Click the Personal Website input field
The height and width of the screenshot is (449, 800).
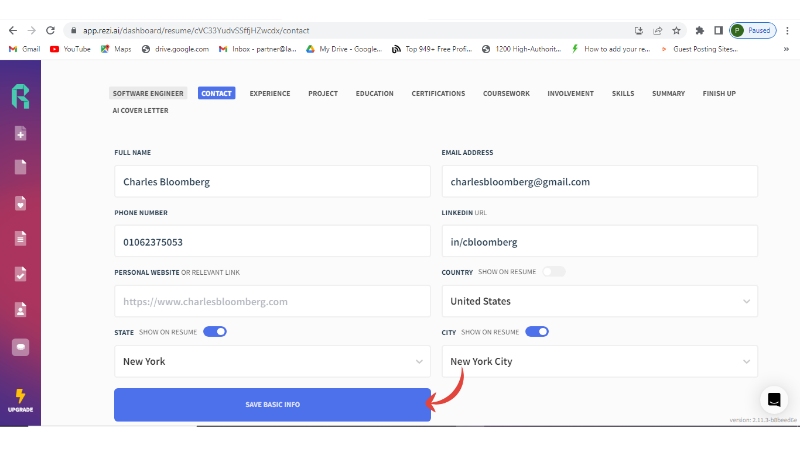(272, 301)
